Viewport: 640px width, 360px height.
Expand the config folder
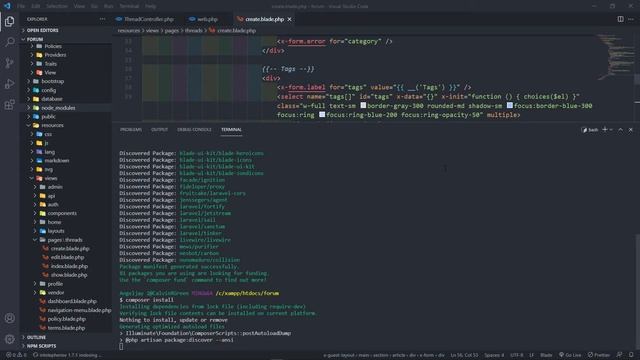pos(48,90)
